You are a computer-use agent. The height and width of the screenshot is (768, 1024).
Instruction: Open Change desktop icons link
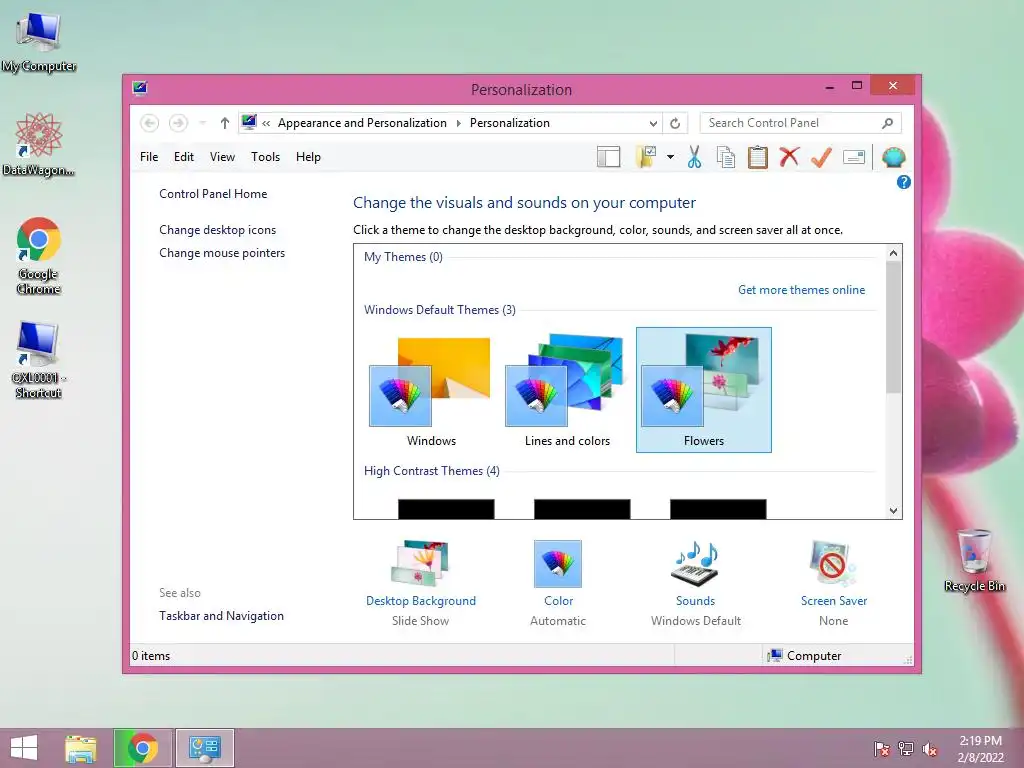pos(217,230)
